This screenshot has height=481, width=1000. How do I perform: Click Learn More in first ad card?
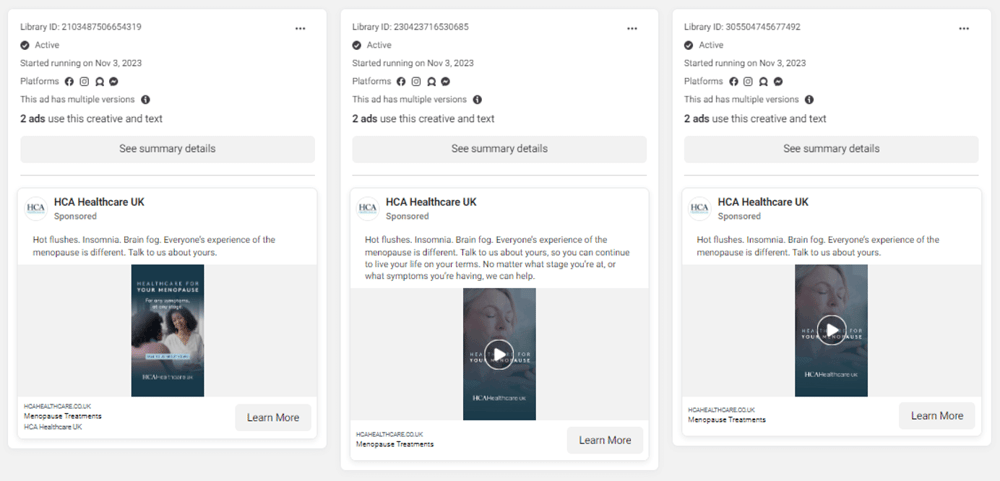[273, 418]
